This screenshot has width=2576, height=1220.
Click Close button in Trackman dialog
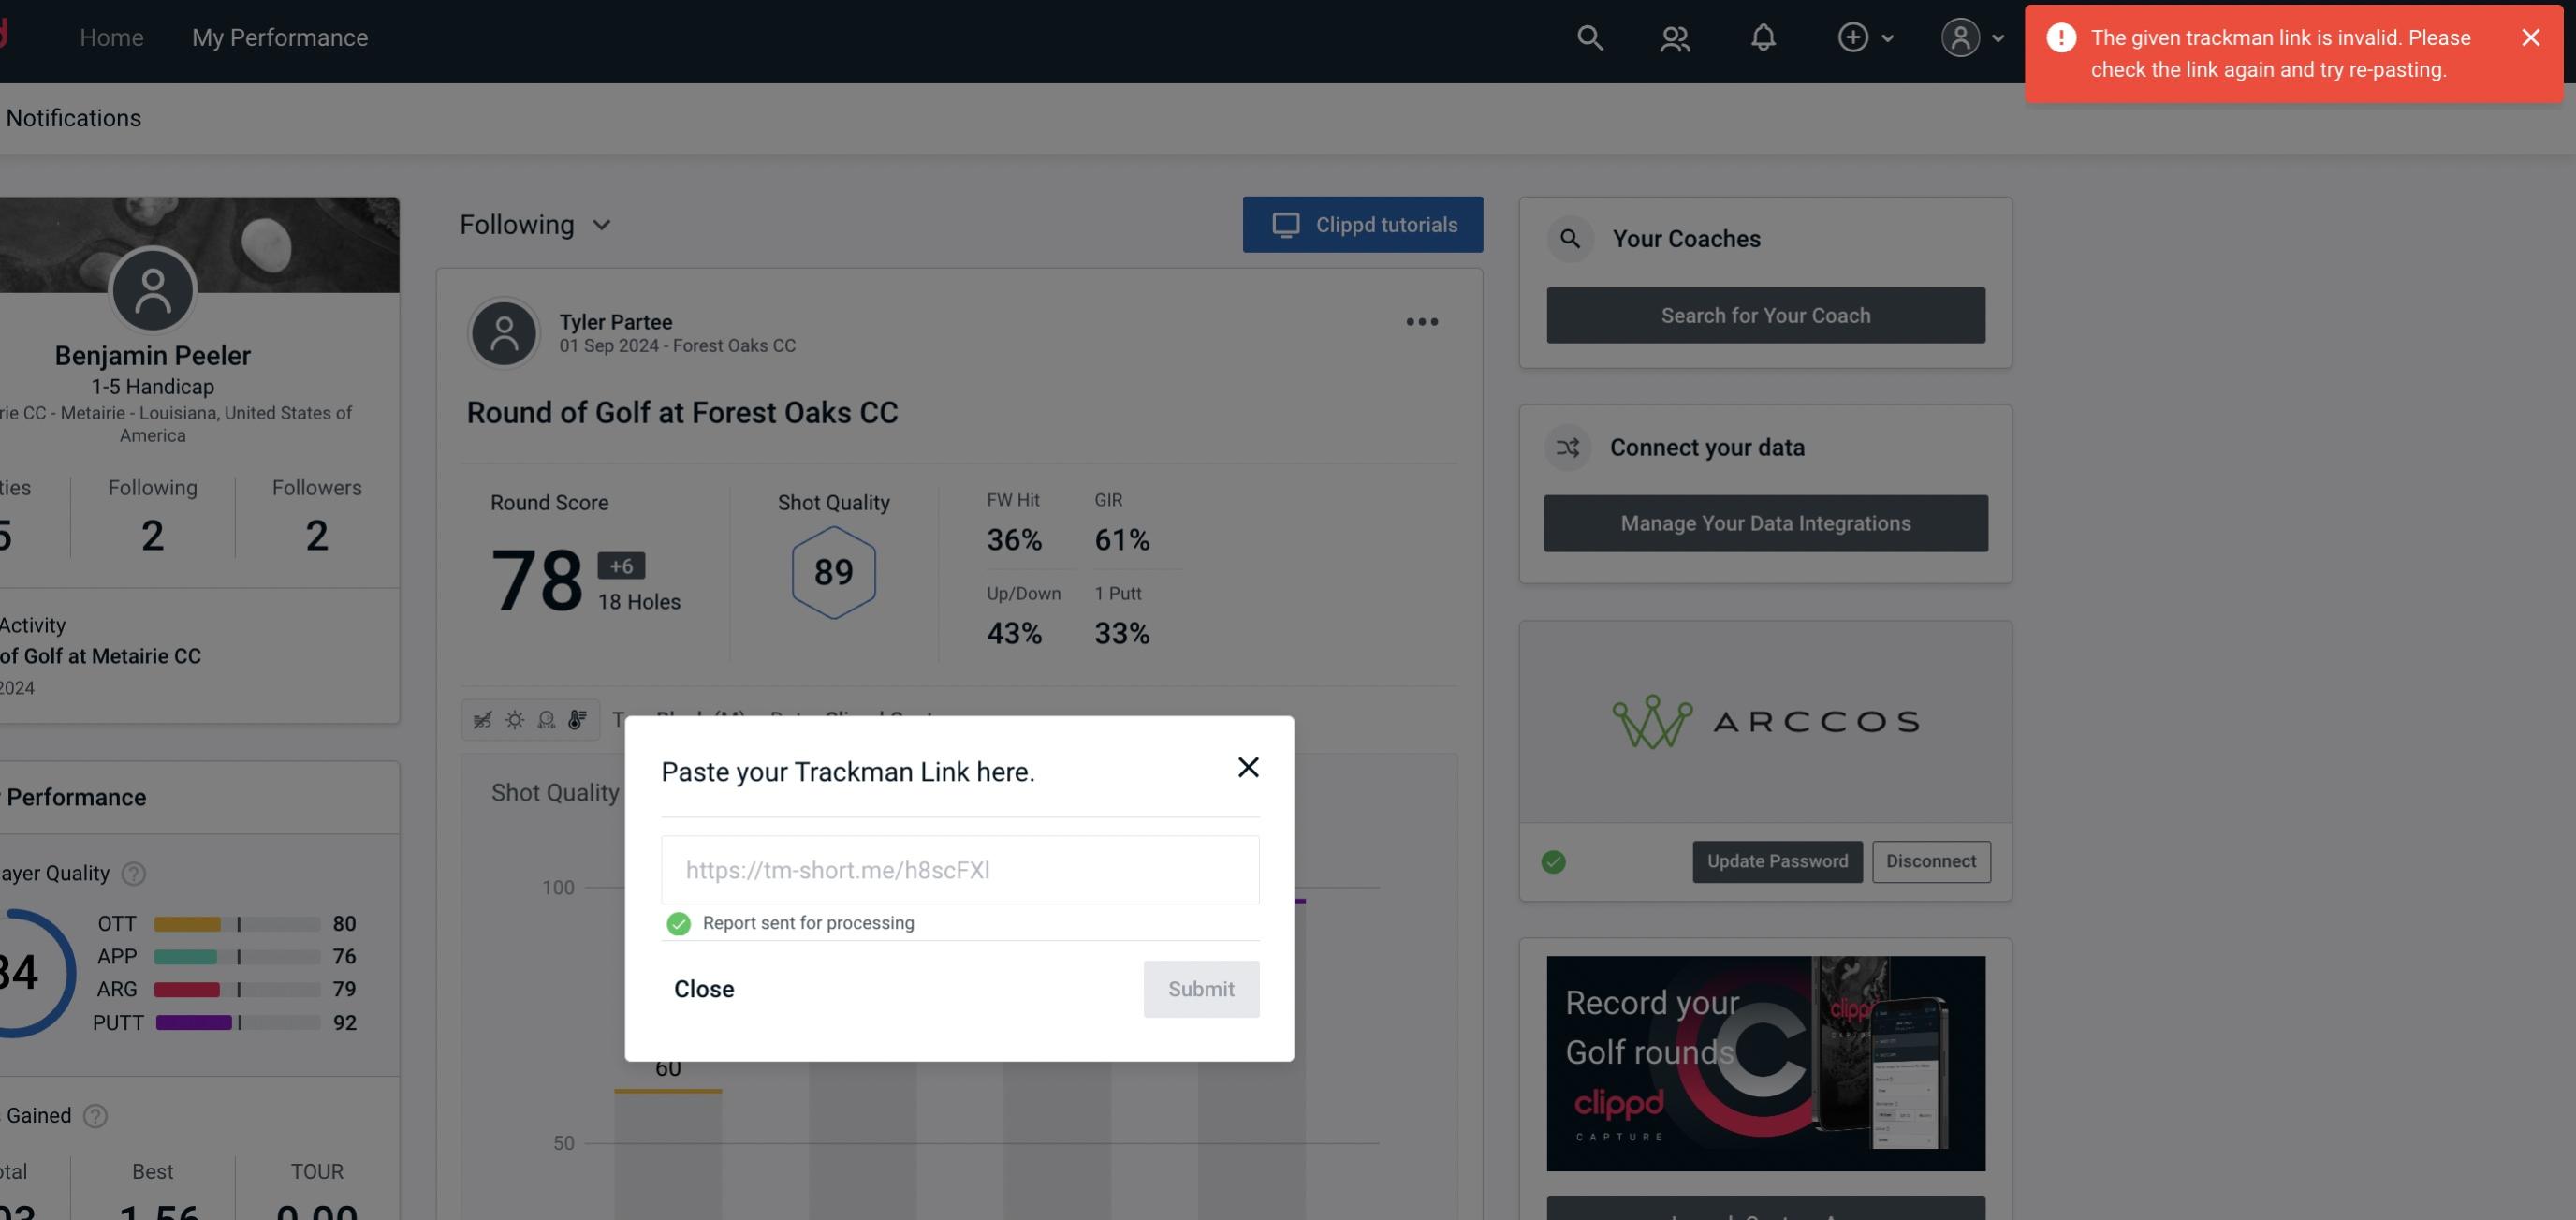tap(703, 988)
